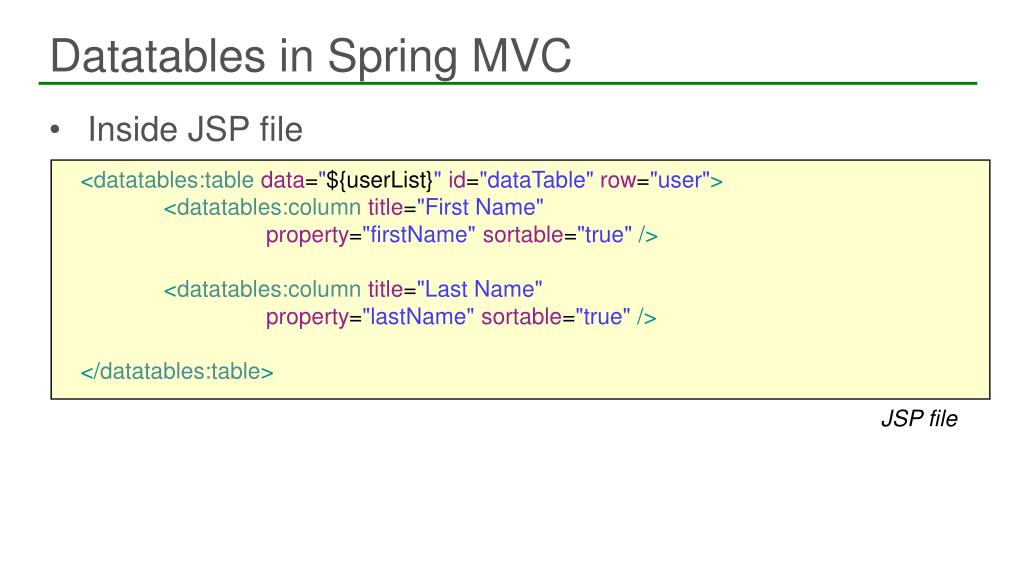The image size is (1024, 576).
Task: Select the title value "First Name"
Action: coord(480,208)
